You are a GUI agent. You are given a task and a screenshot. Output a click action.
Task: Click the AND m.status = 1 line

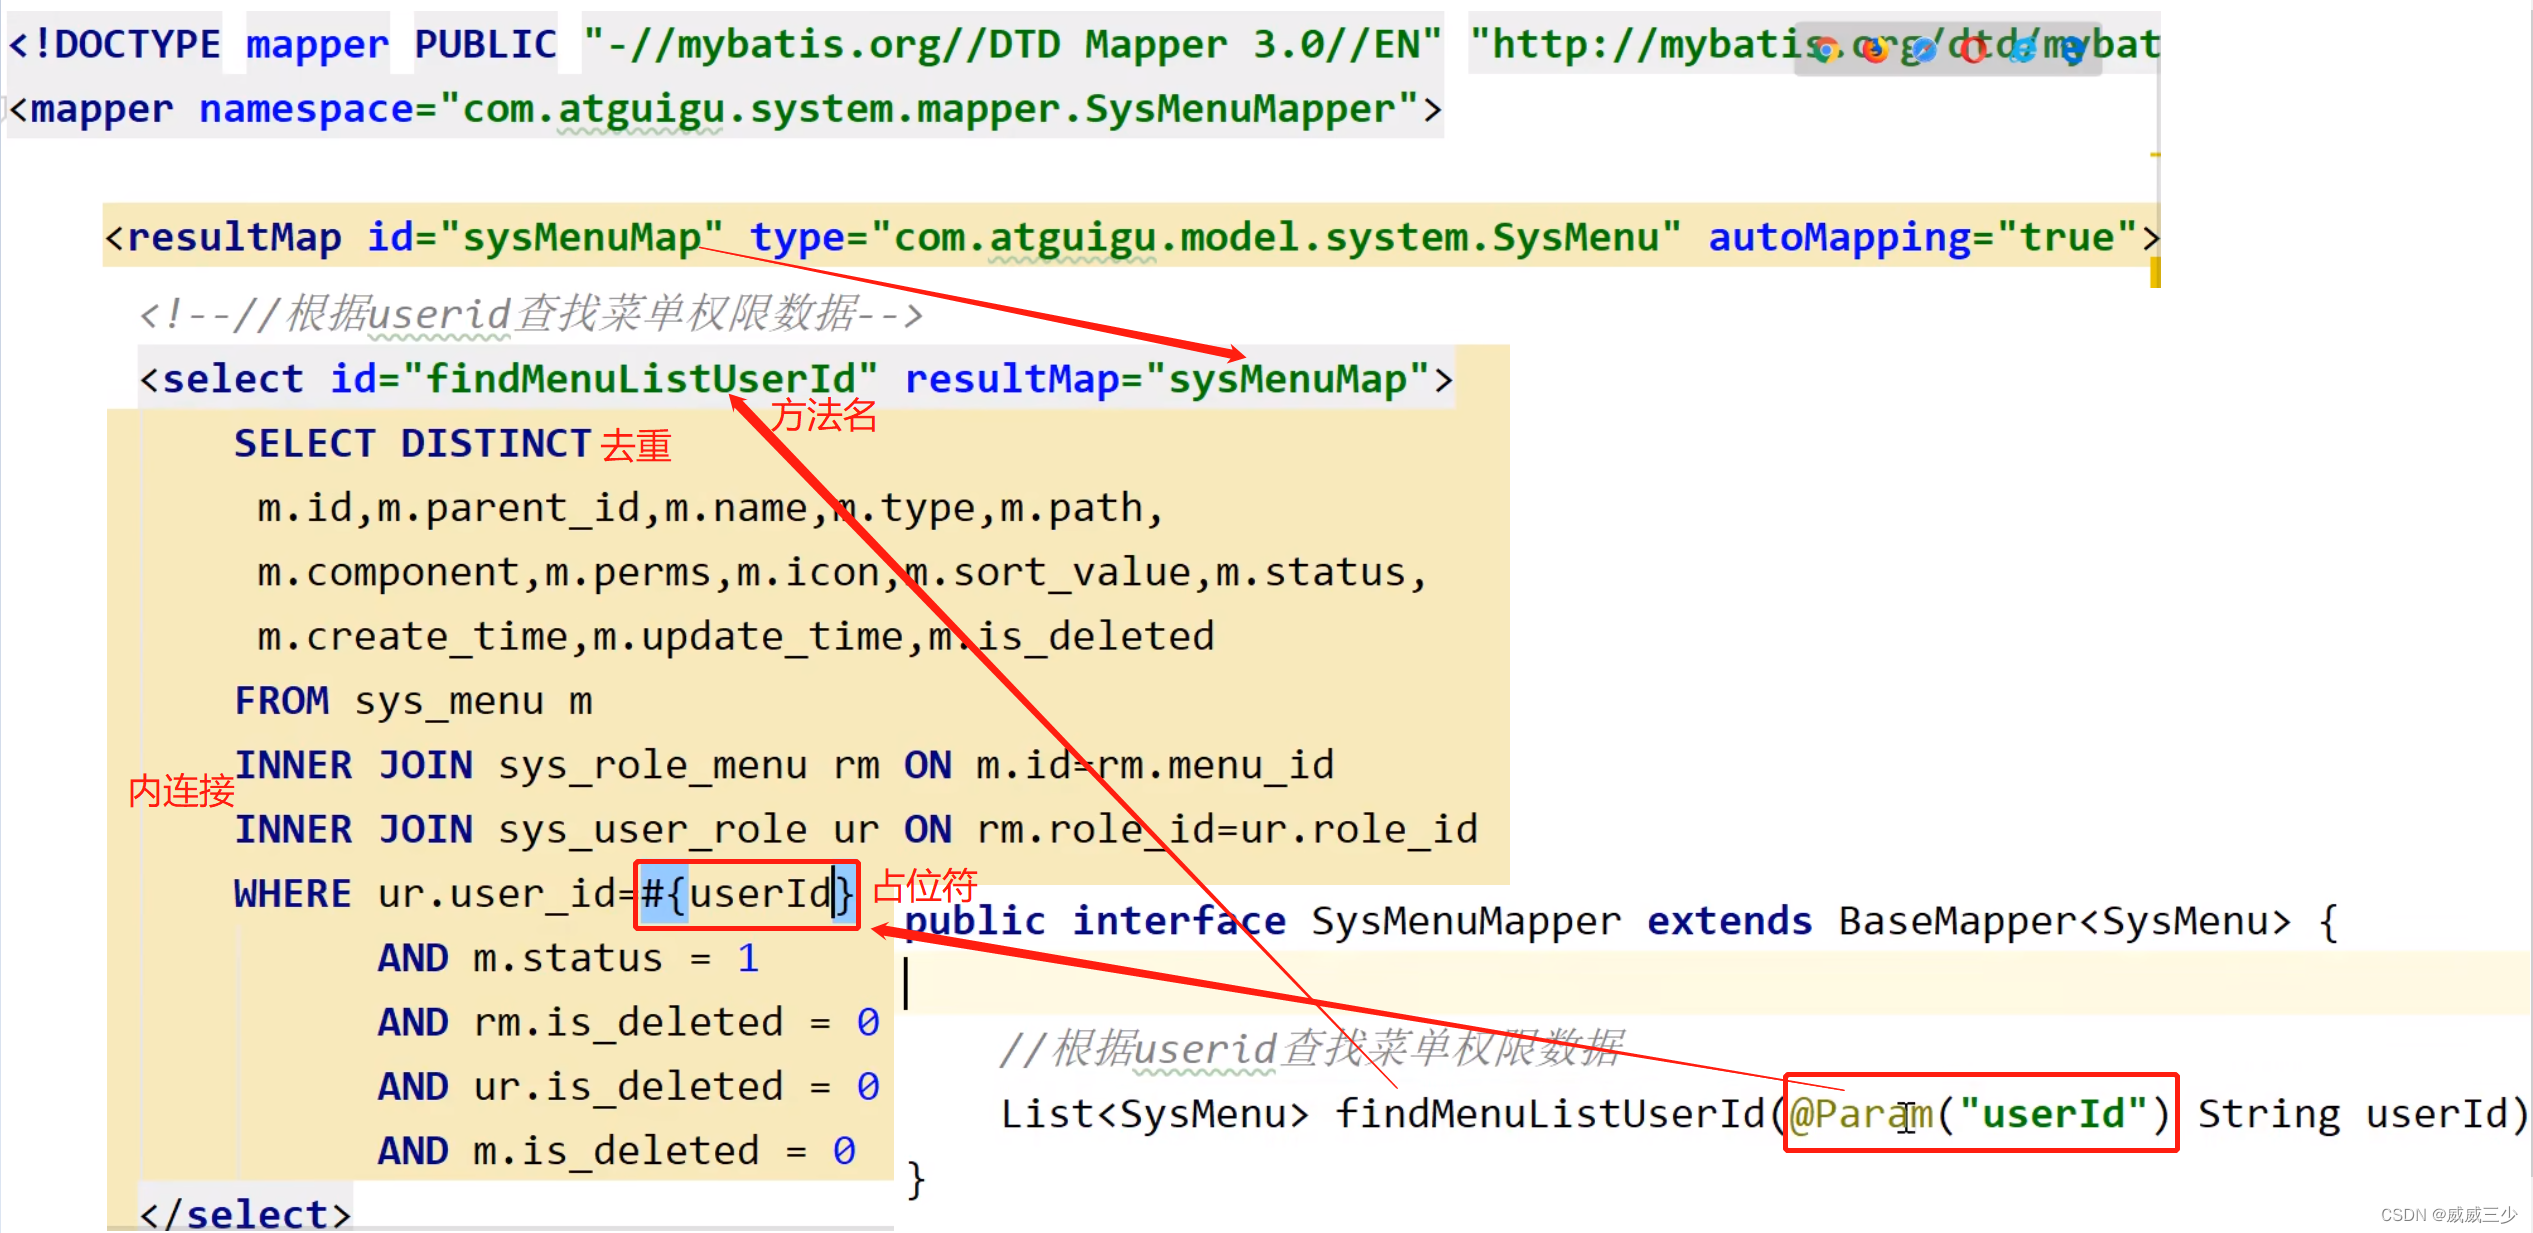tap(568, 958)
